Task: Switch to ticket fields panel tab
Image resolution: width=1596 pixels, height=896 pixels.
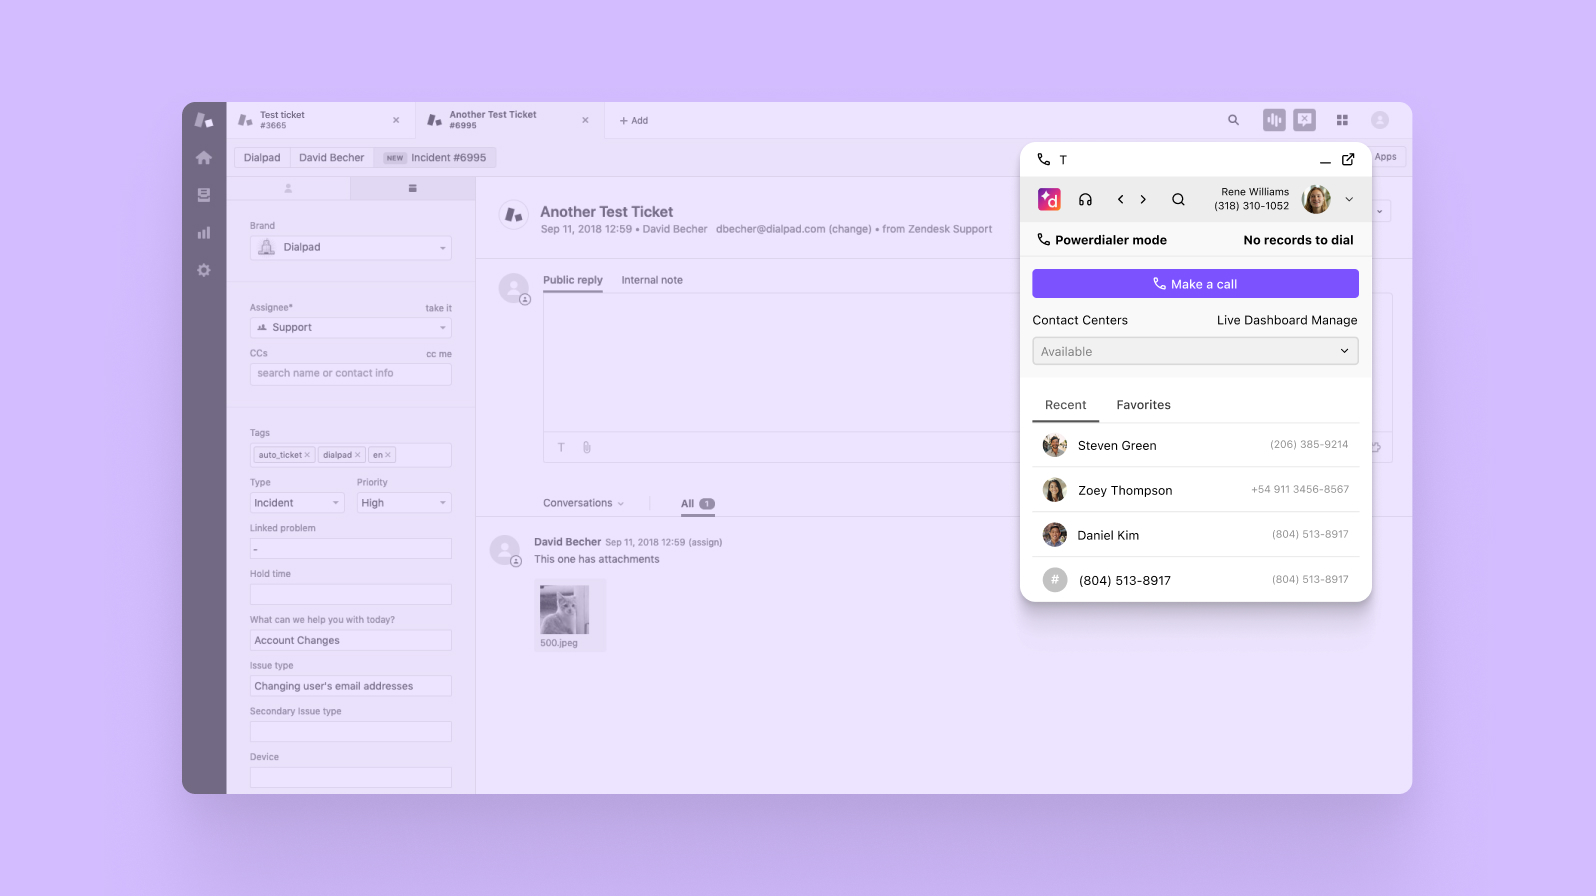Action: tap(412, 188)
